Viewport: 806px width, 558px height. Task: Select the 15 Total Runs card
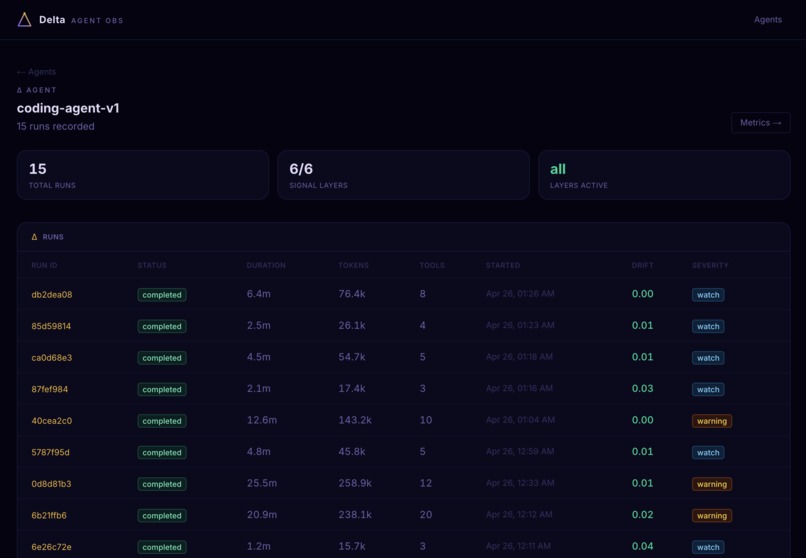(x=143, y=175)
